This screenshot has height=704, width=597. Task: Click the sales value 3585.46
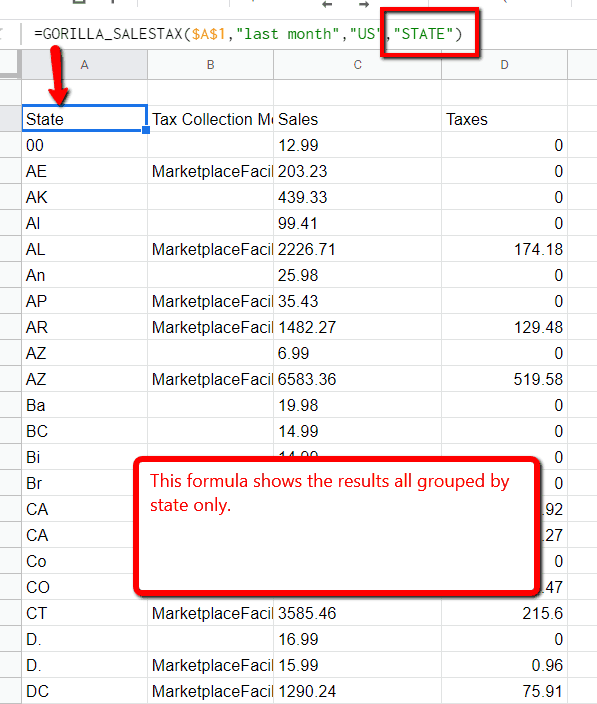(x=357, y=613)
